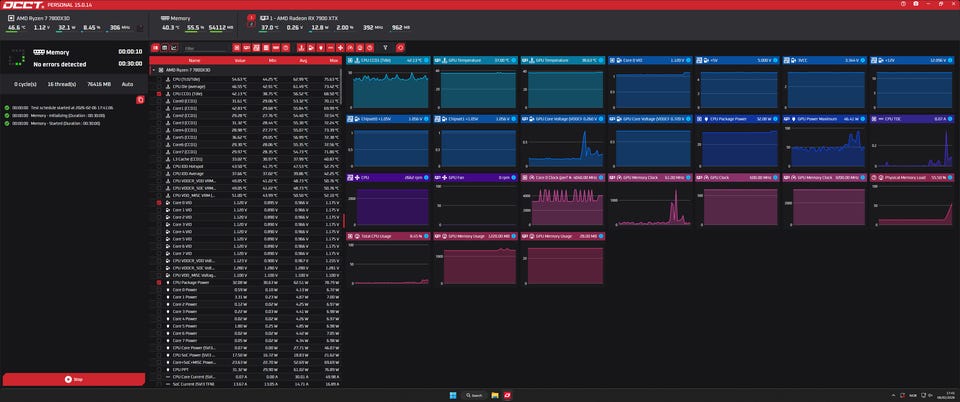Viewport: 960px width, 402px height.
Task: Uncheck the Core 0 VID checkbox
Action: pyautogui.click(x=158, y=201)
